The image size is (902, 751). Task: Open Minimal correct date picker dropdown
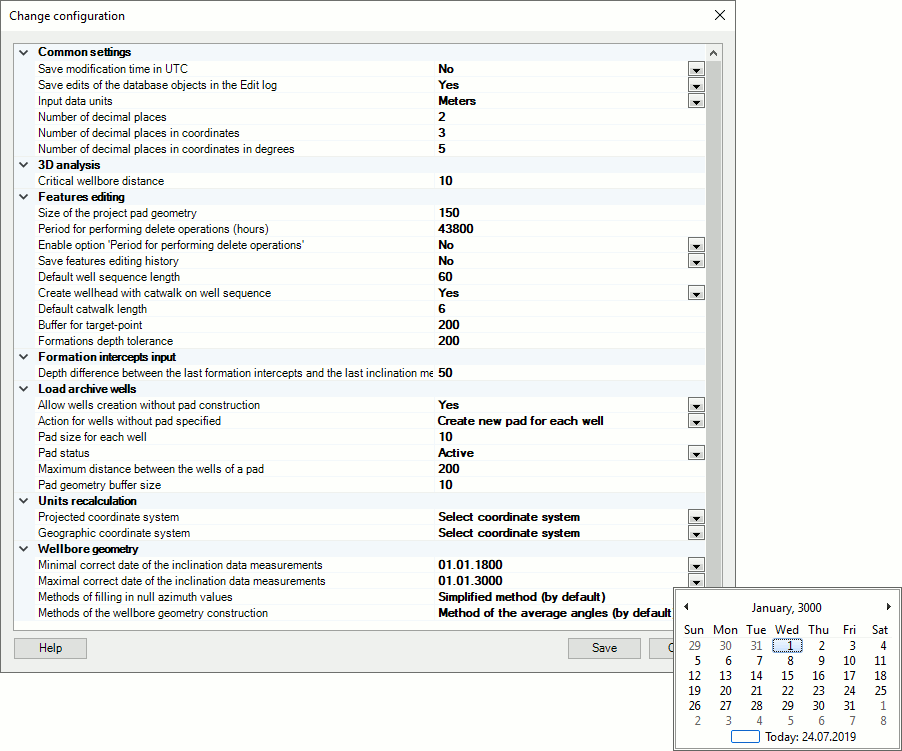696,566
